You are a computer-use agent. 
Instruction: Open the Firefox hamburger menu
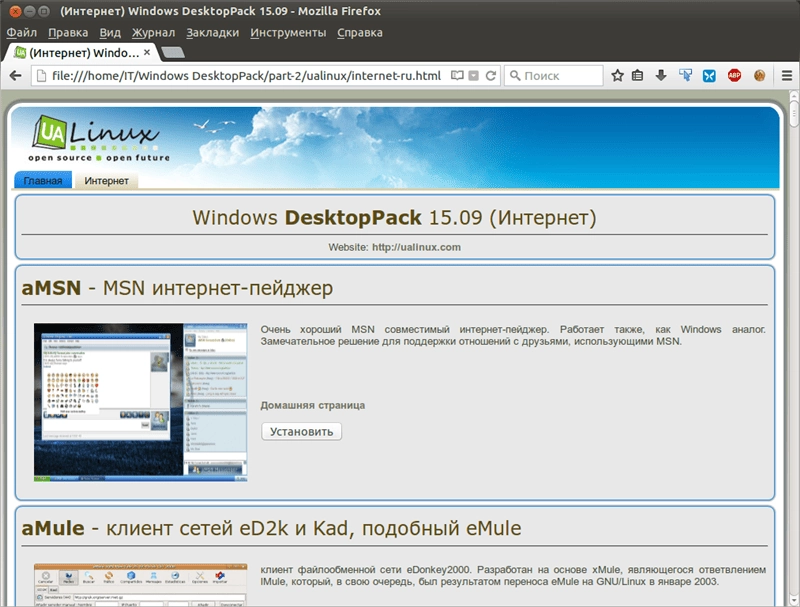(787, 75)
